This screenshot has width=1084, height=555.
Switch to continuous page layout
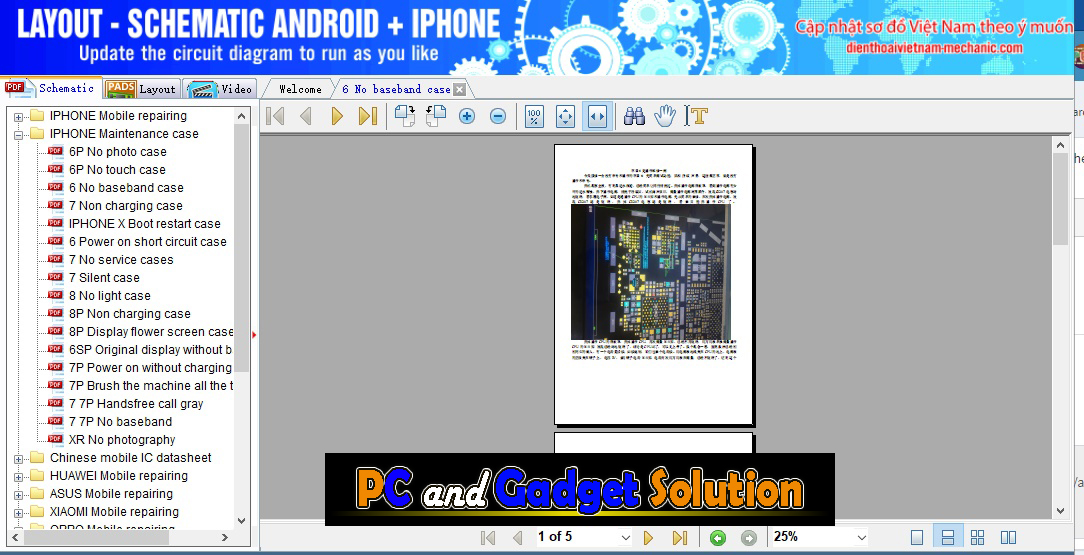948,537
